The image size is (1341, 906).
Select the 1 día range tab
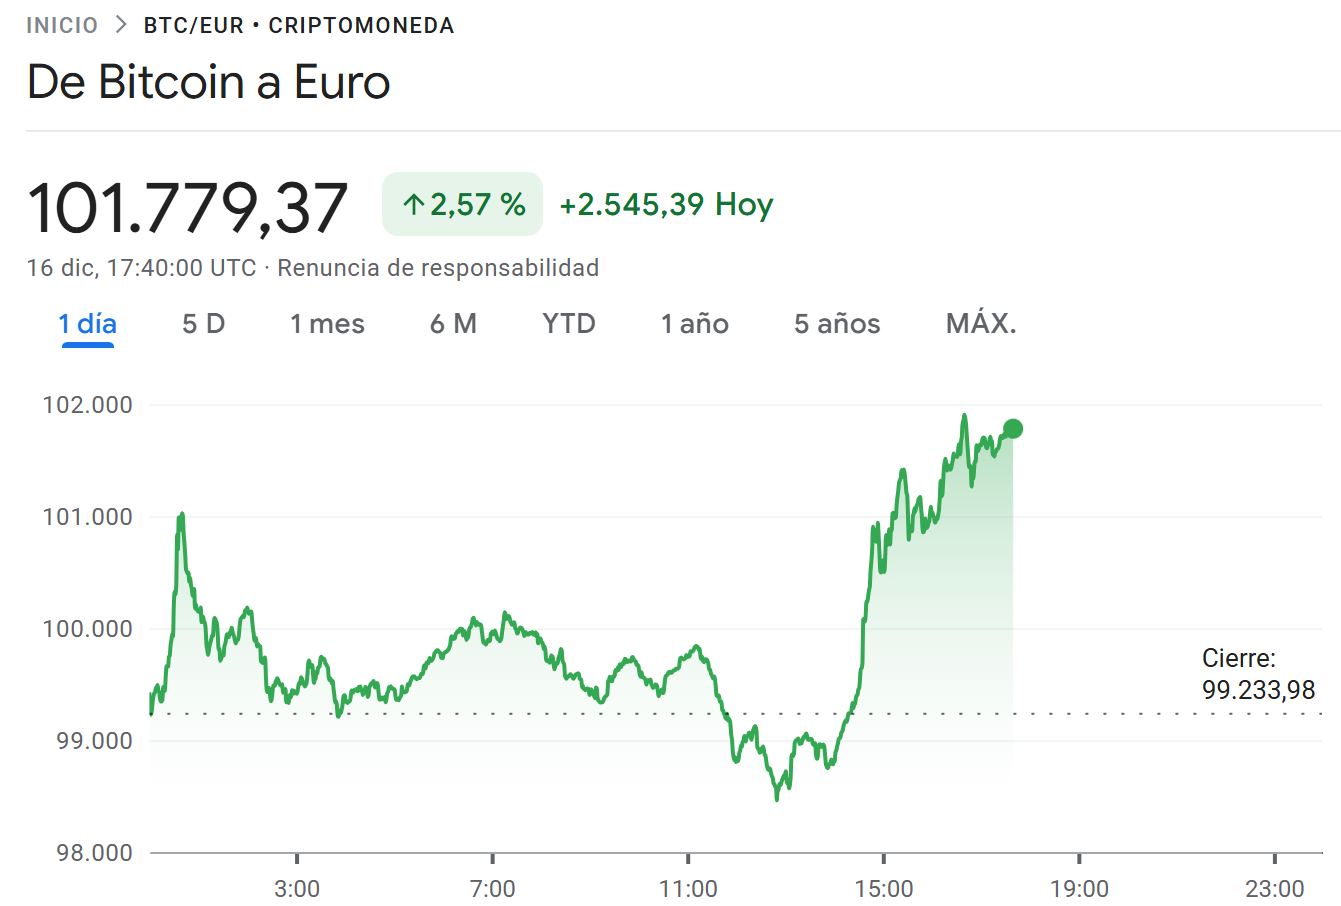[88, 324]
